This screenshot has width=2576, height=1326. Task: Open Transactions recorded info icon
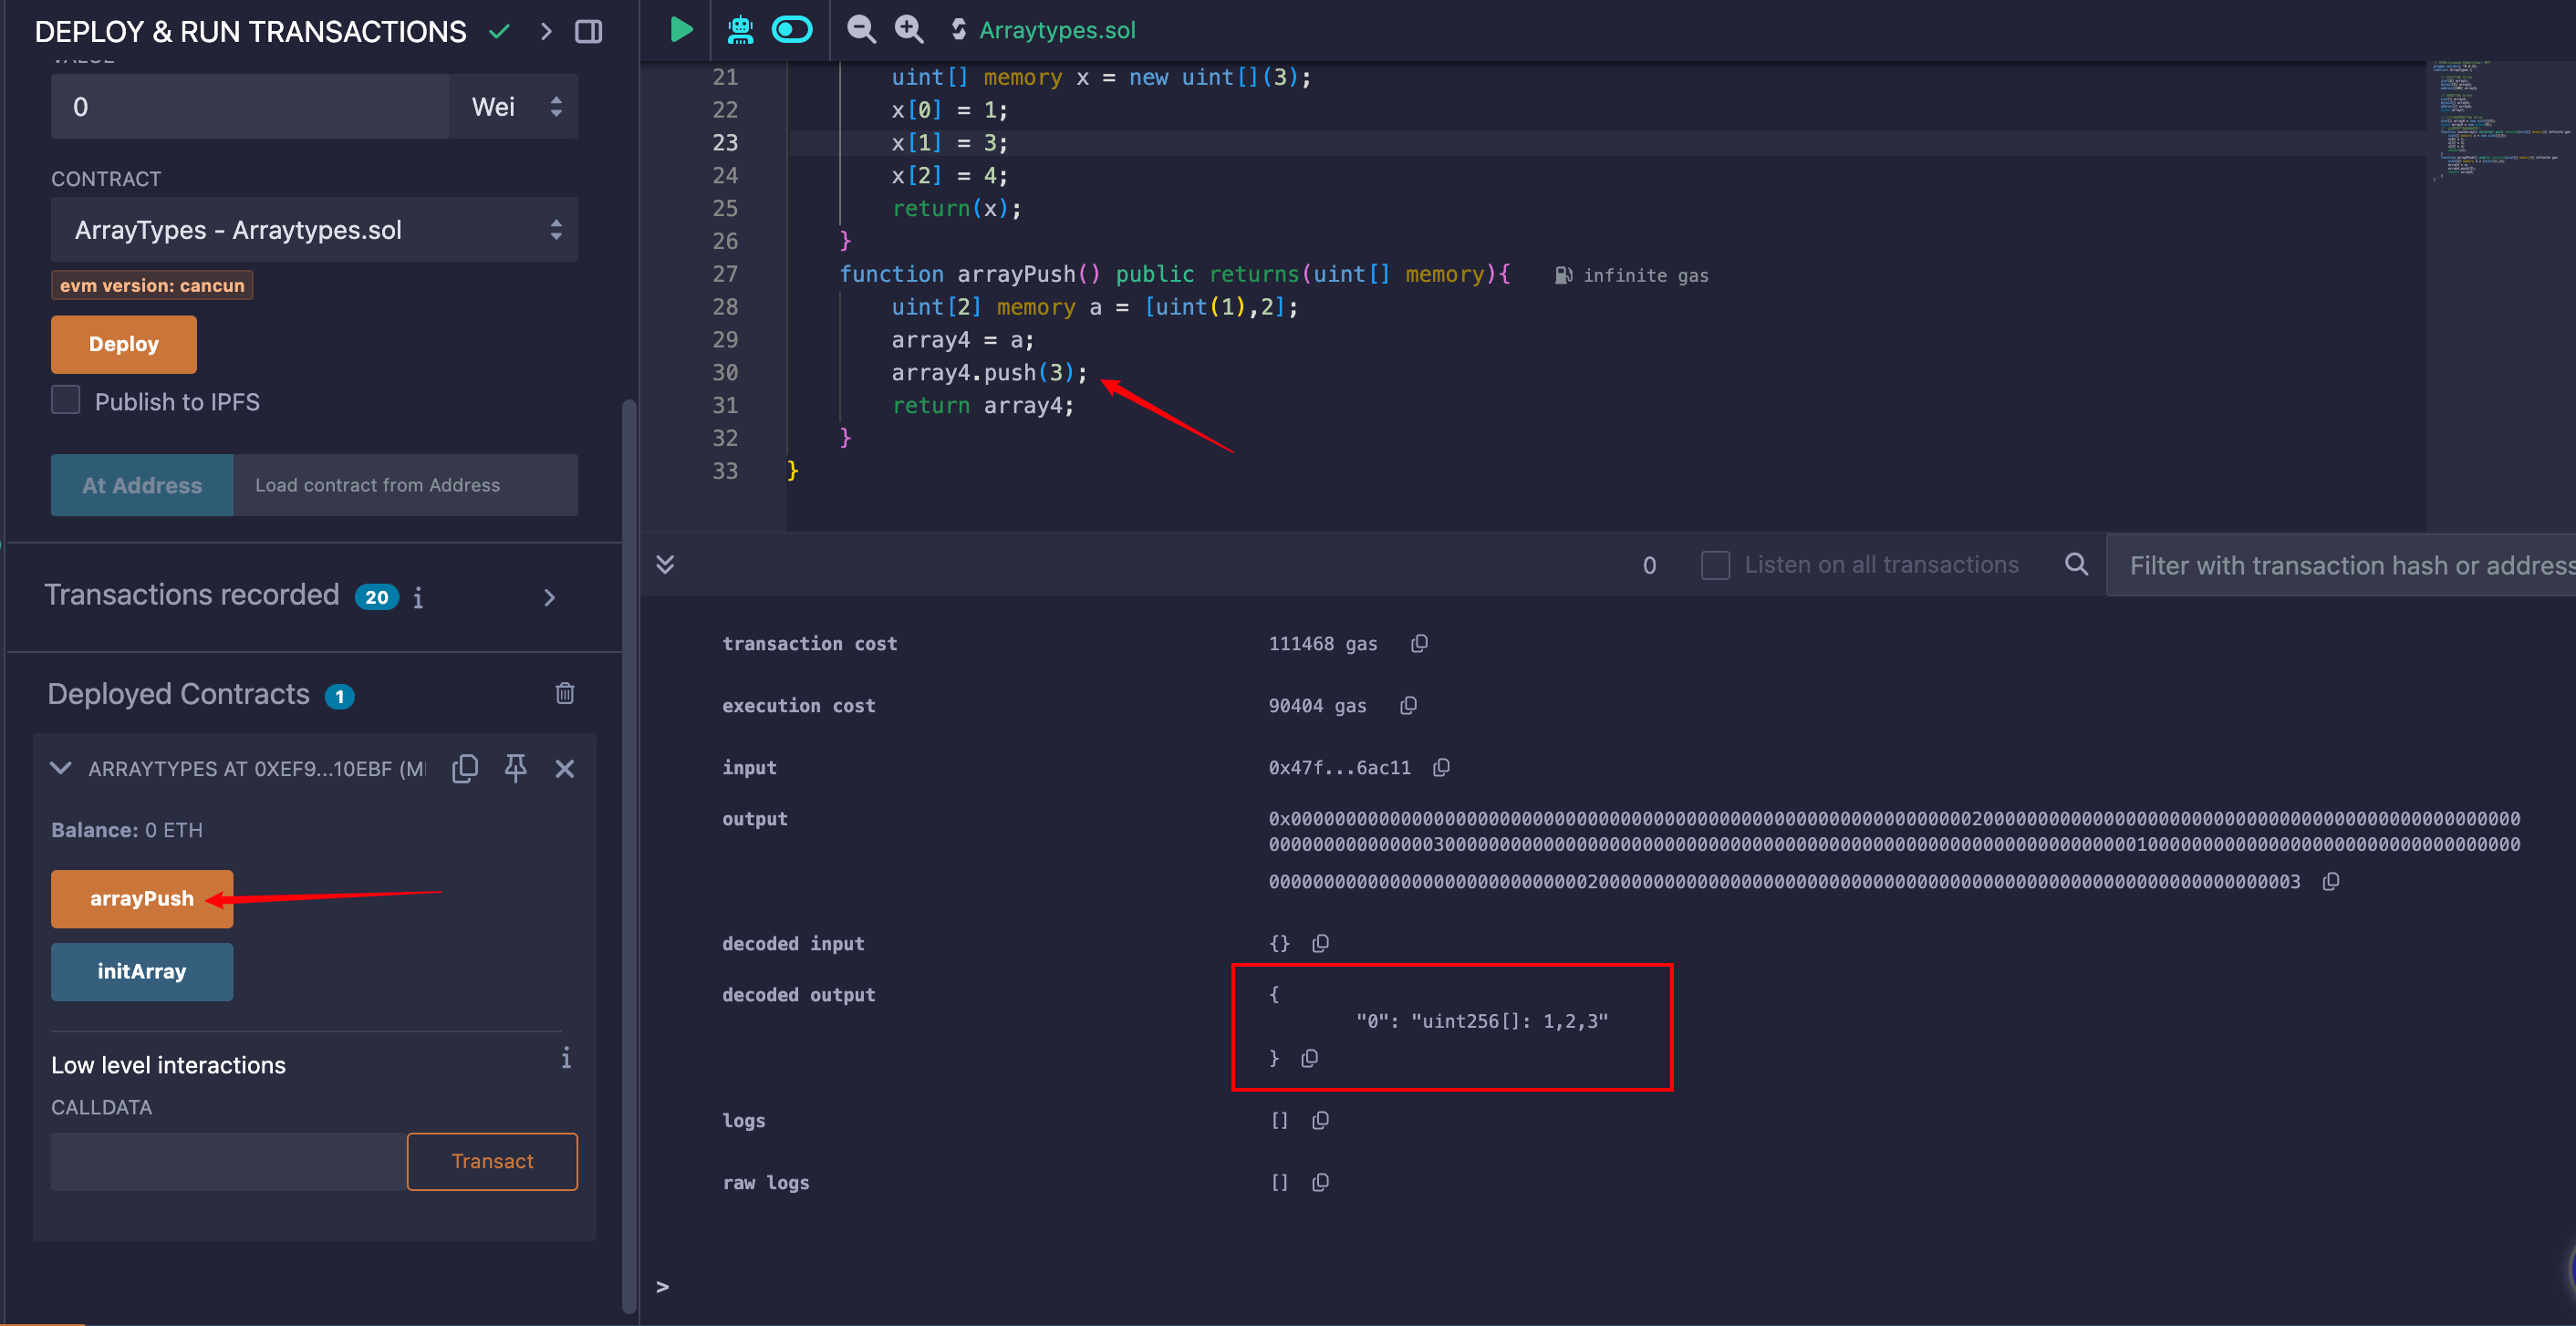click(x=418, y=597)
